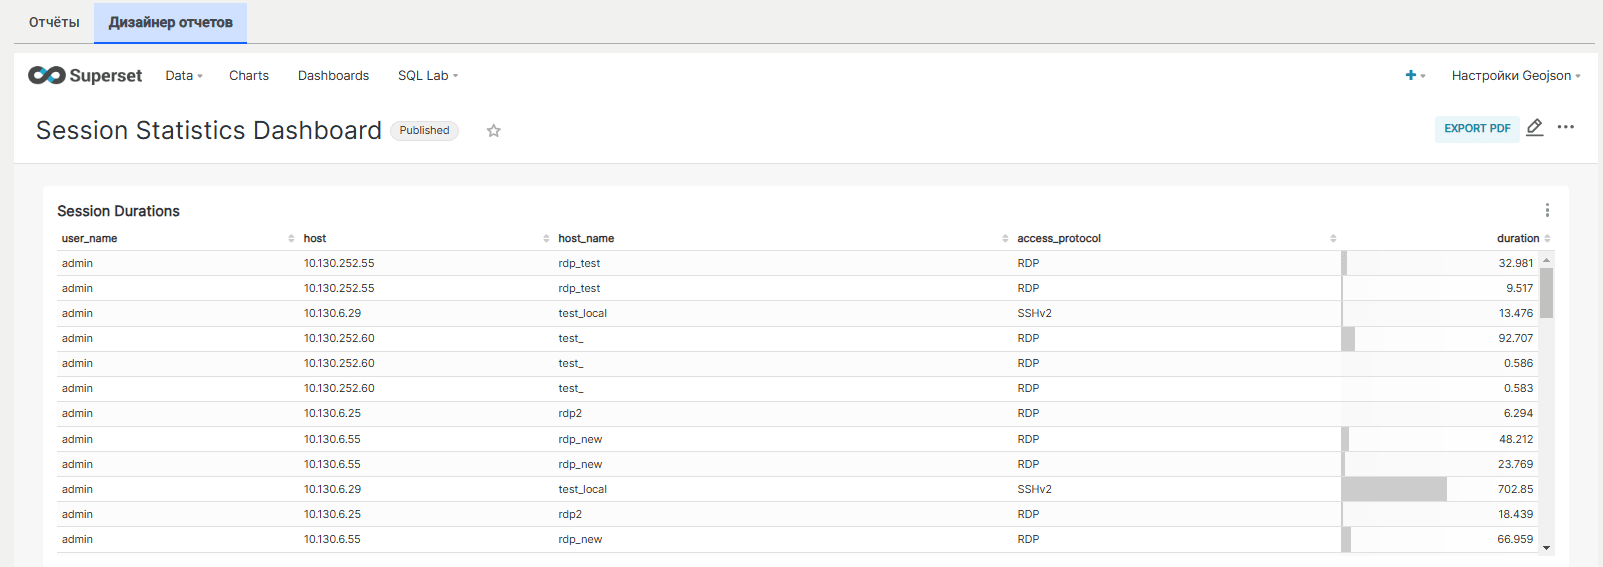The width and height of the screenshot is (1603, 567).
Task: Click the host_name column header text
Action: coord(586,238)
